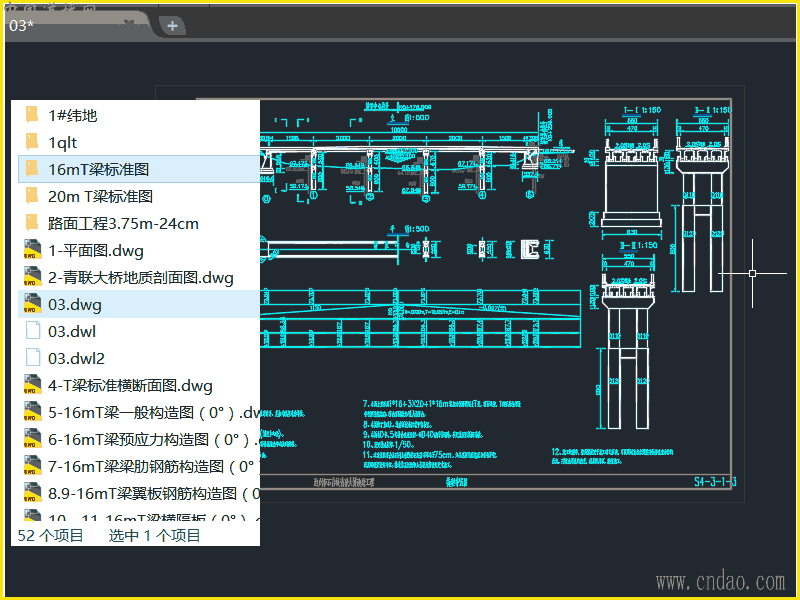800x600 pixels.
Task: Click note 7 text in drawing
Action: (x=442, y=409)
